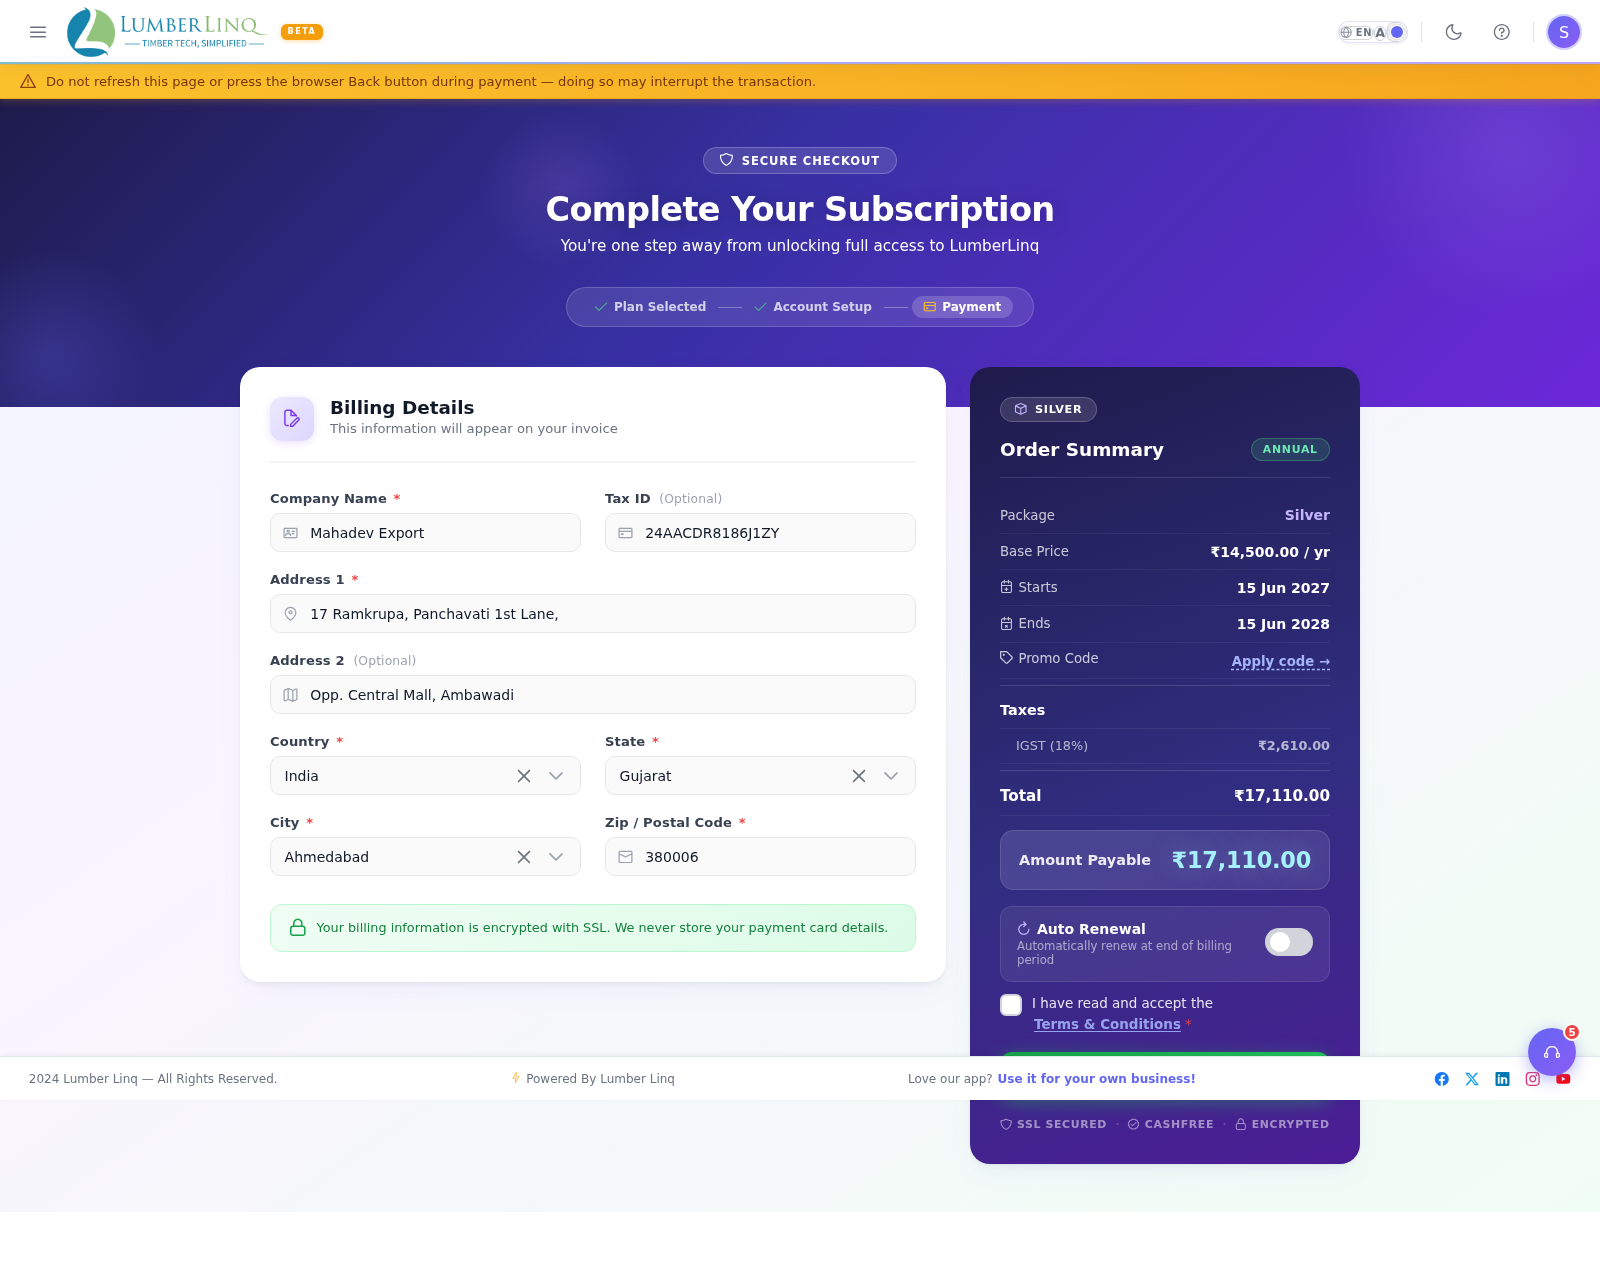Viewport: 1600px width, 1276px height.
Task: Focus the Address 2 input field
Action: [x=593, y=695]
